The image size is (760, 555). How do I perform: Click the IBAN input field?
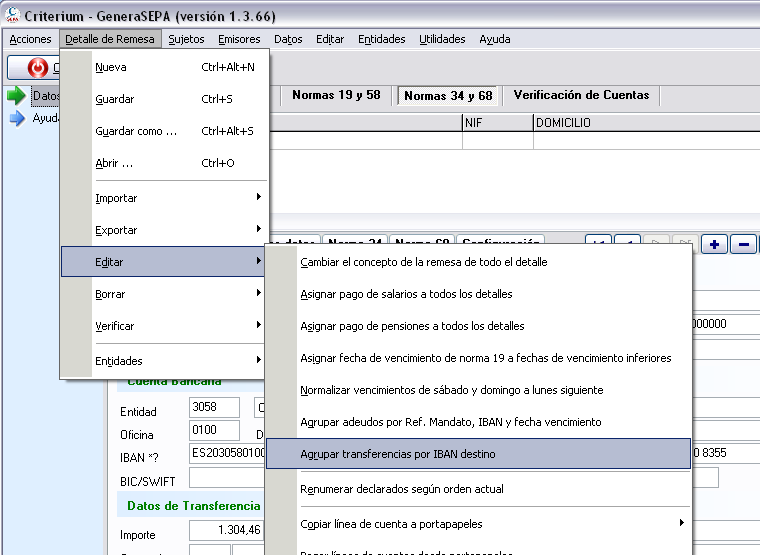tap(227, 453)
